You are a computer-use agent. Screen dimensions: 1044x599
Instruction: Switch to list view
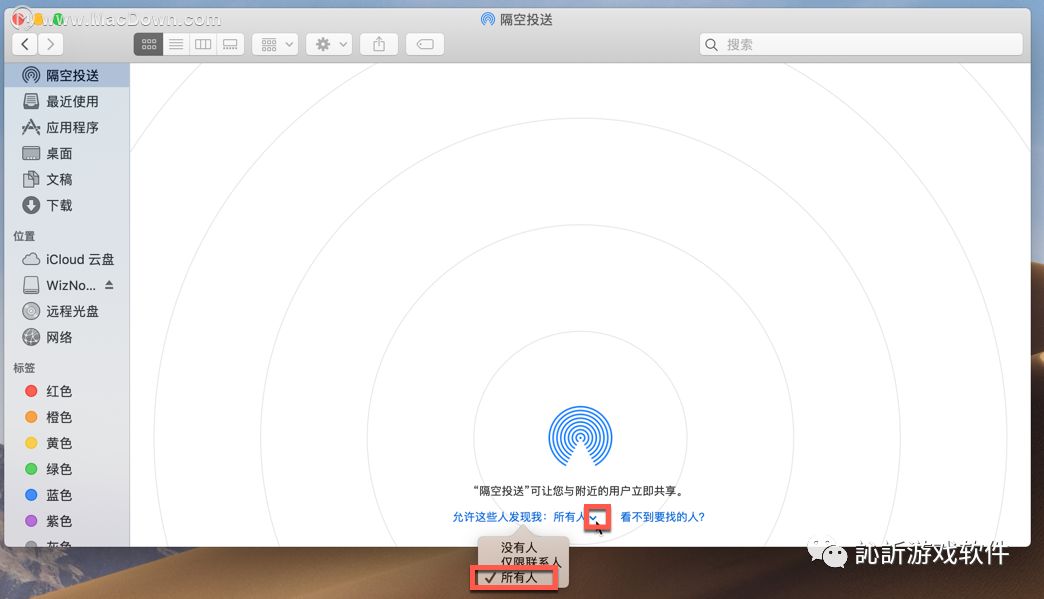pos(176,45)
